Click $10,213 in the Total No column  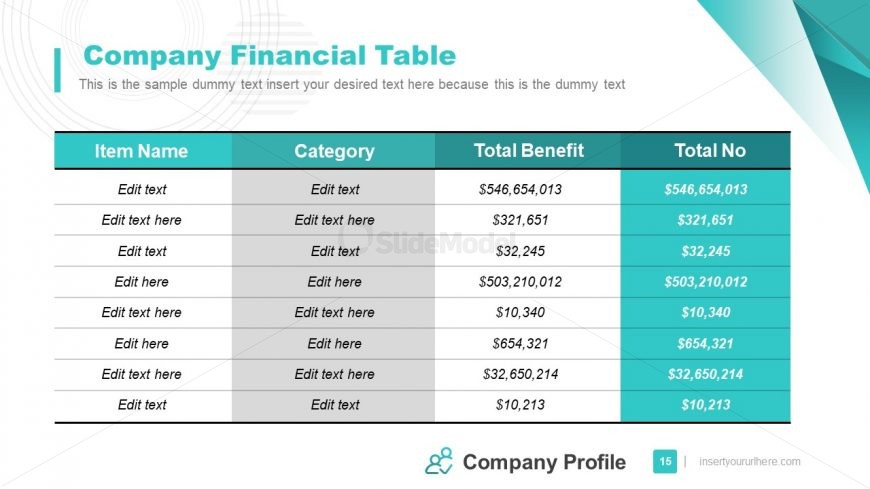pos(706,405)
